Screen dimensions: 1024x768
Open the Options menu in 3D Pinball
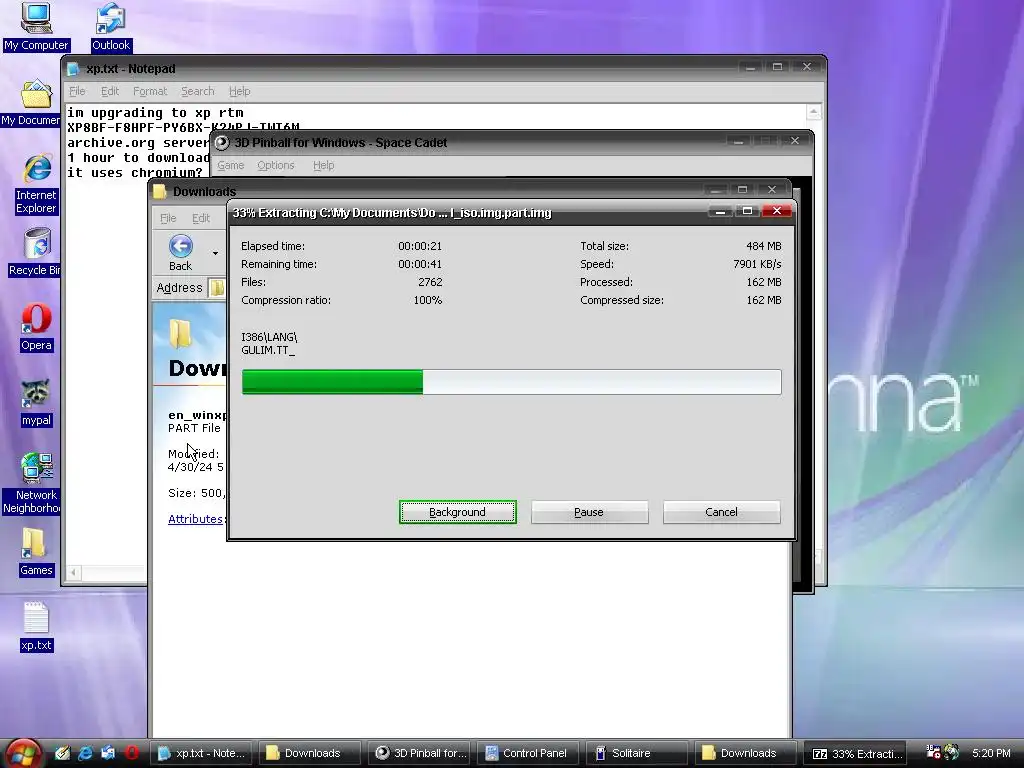(x=276, y=165)
